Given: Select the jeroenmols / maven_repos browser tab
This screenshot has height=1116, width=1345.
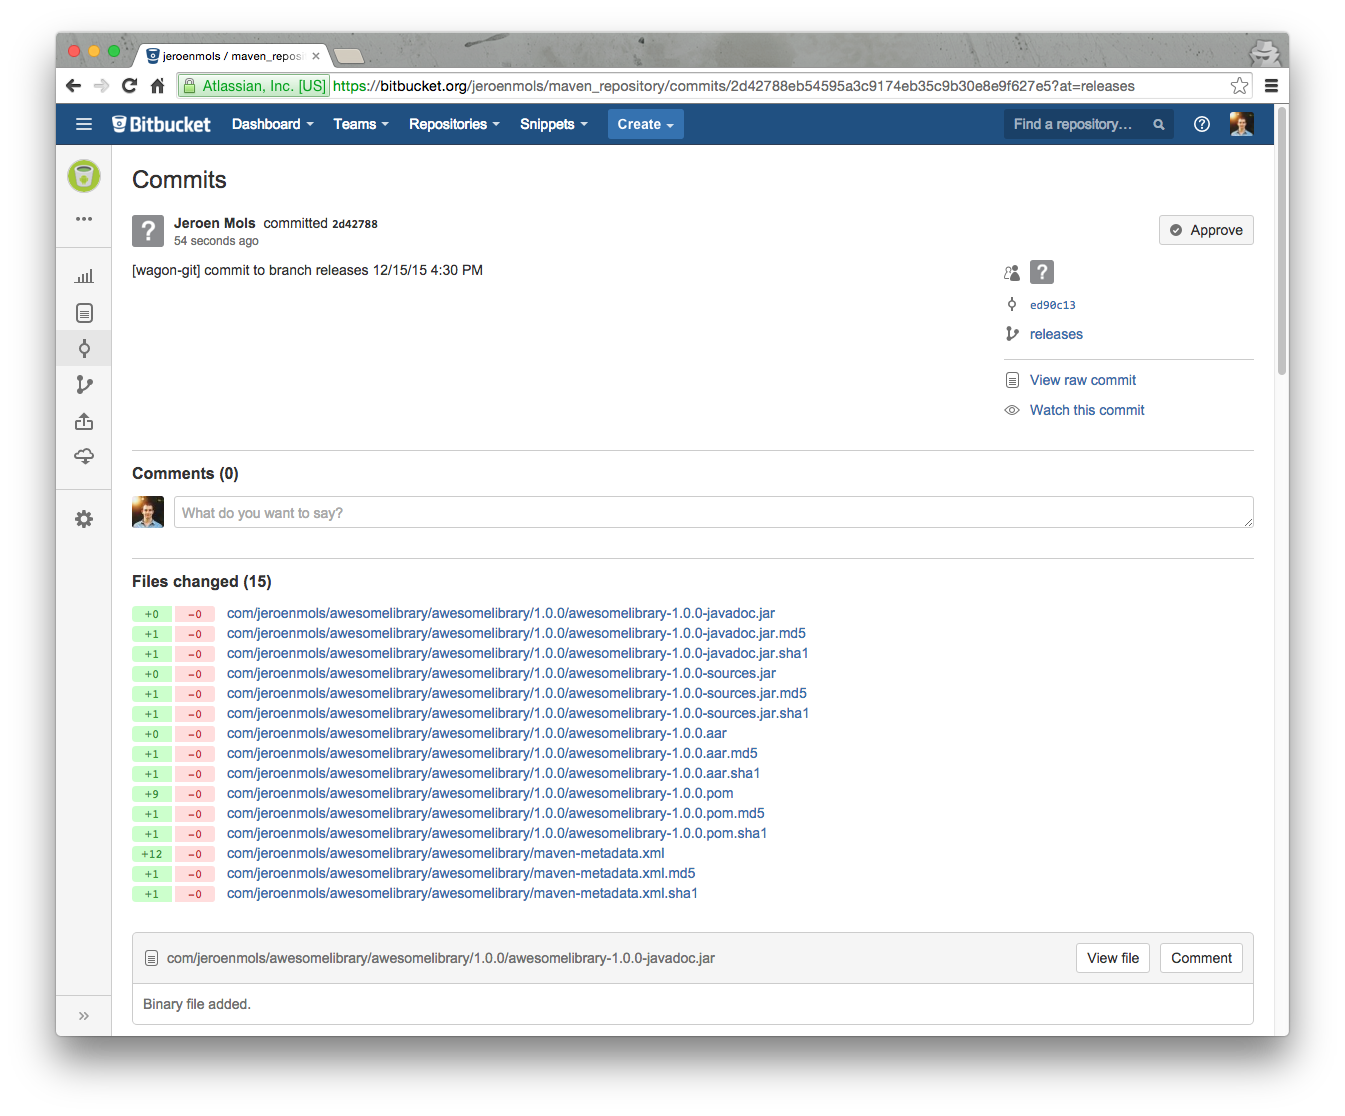Looking at the screenshot, I should click(x=233, y=56).
